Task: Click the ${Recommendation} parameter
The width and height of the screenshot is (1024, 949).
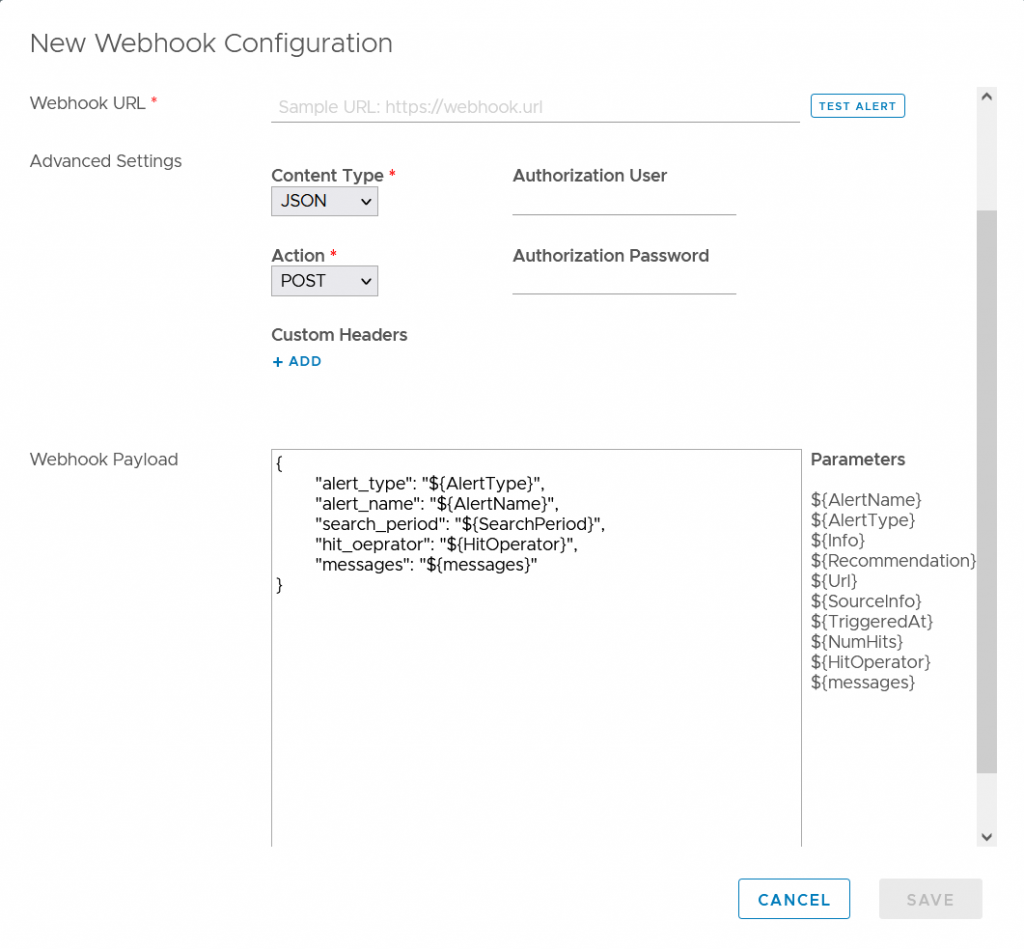Action: click(893, 561)
